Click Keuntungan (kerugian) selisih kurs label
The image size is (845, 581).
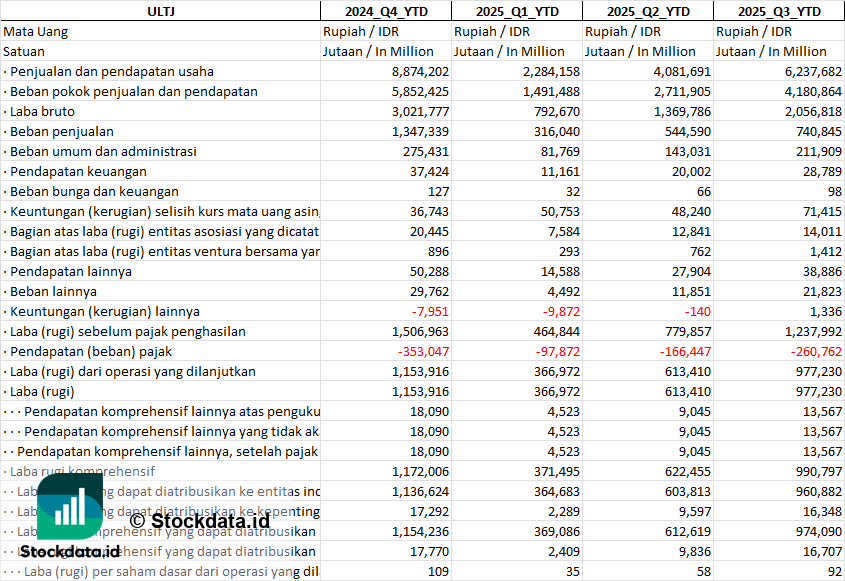pyautogui.click(x=164, y=211)
